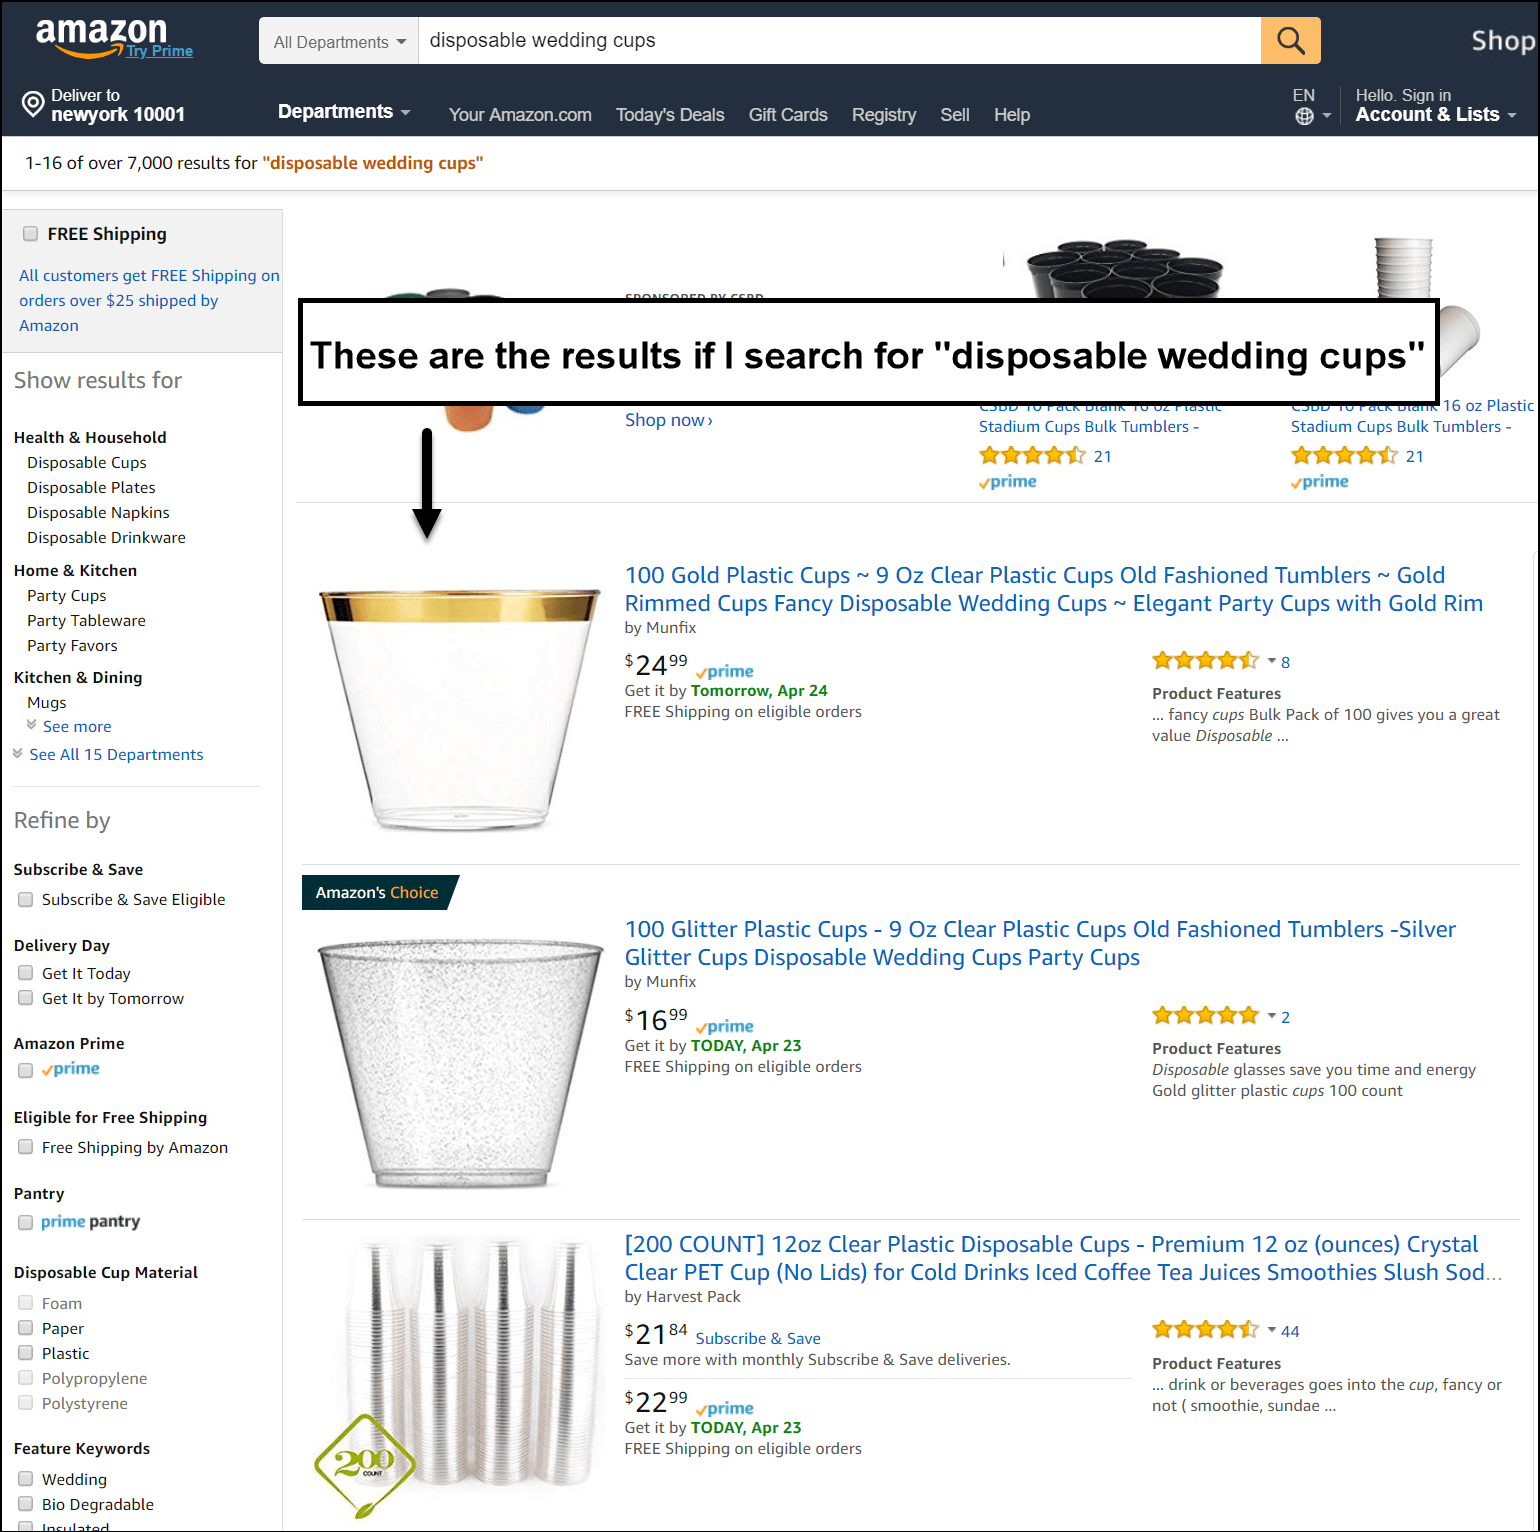Tick the Plastic cup material checkbox
The width and height of the screenshot is (1540, 1532).
26,1353
